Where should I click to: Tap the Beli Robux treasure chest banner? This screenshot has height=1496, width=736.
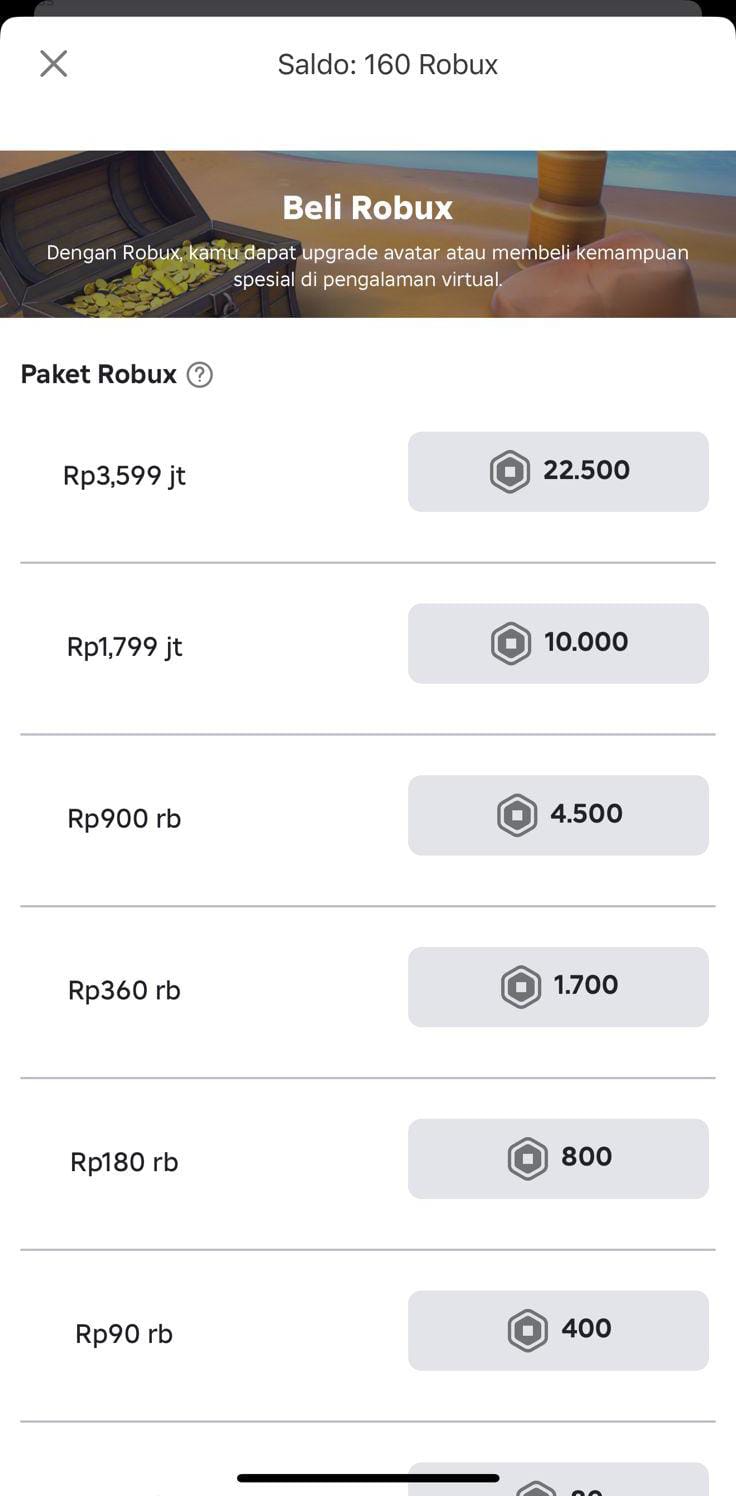[368, 234]
